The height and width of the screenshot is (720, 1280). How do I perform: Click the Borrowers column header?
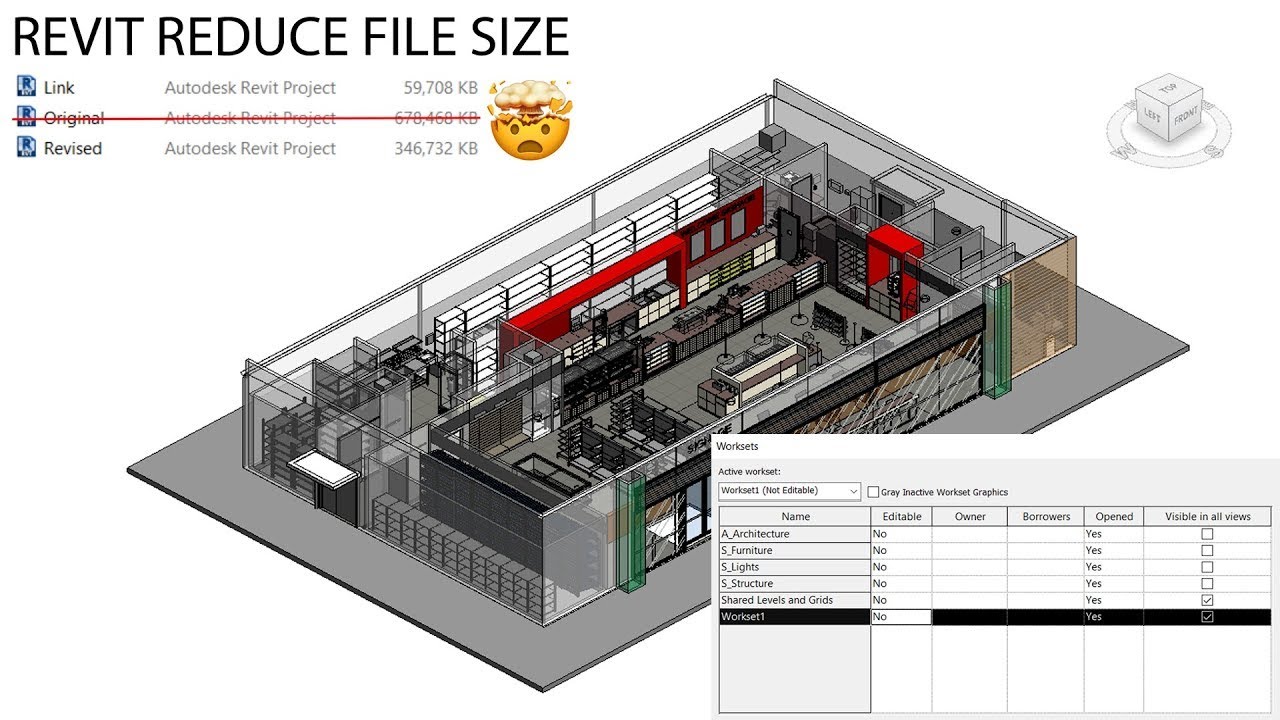(1046, 516)
